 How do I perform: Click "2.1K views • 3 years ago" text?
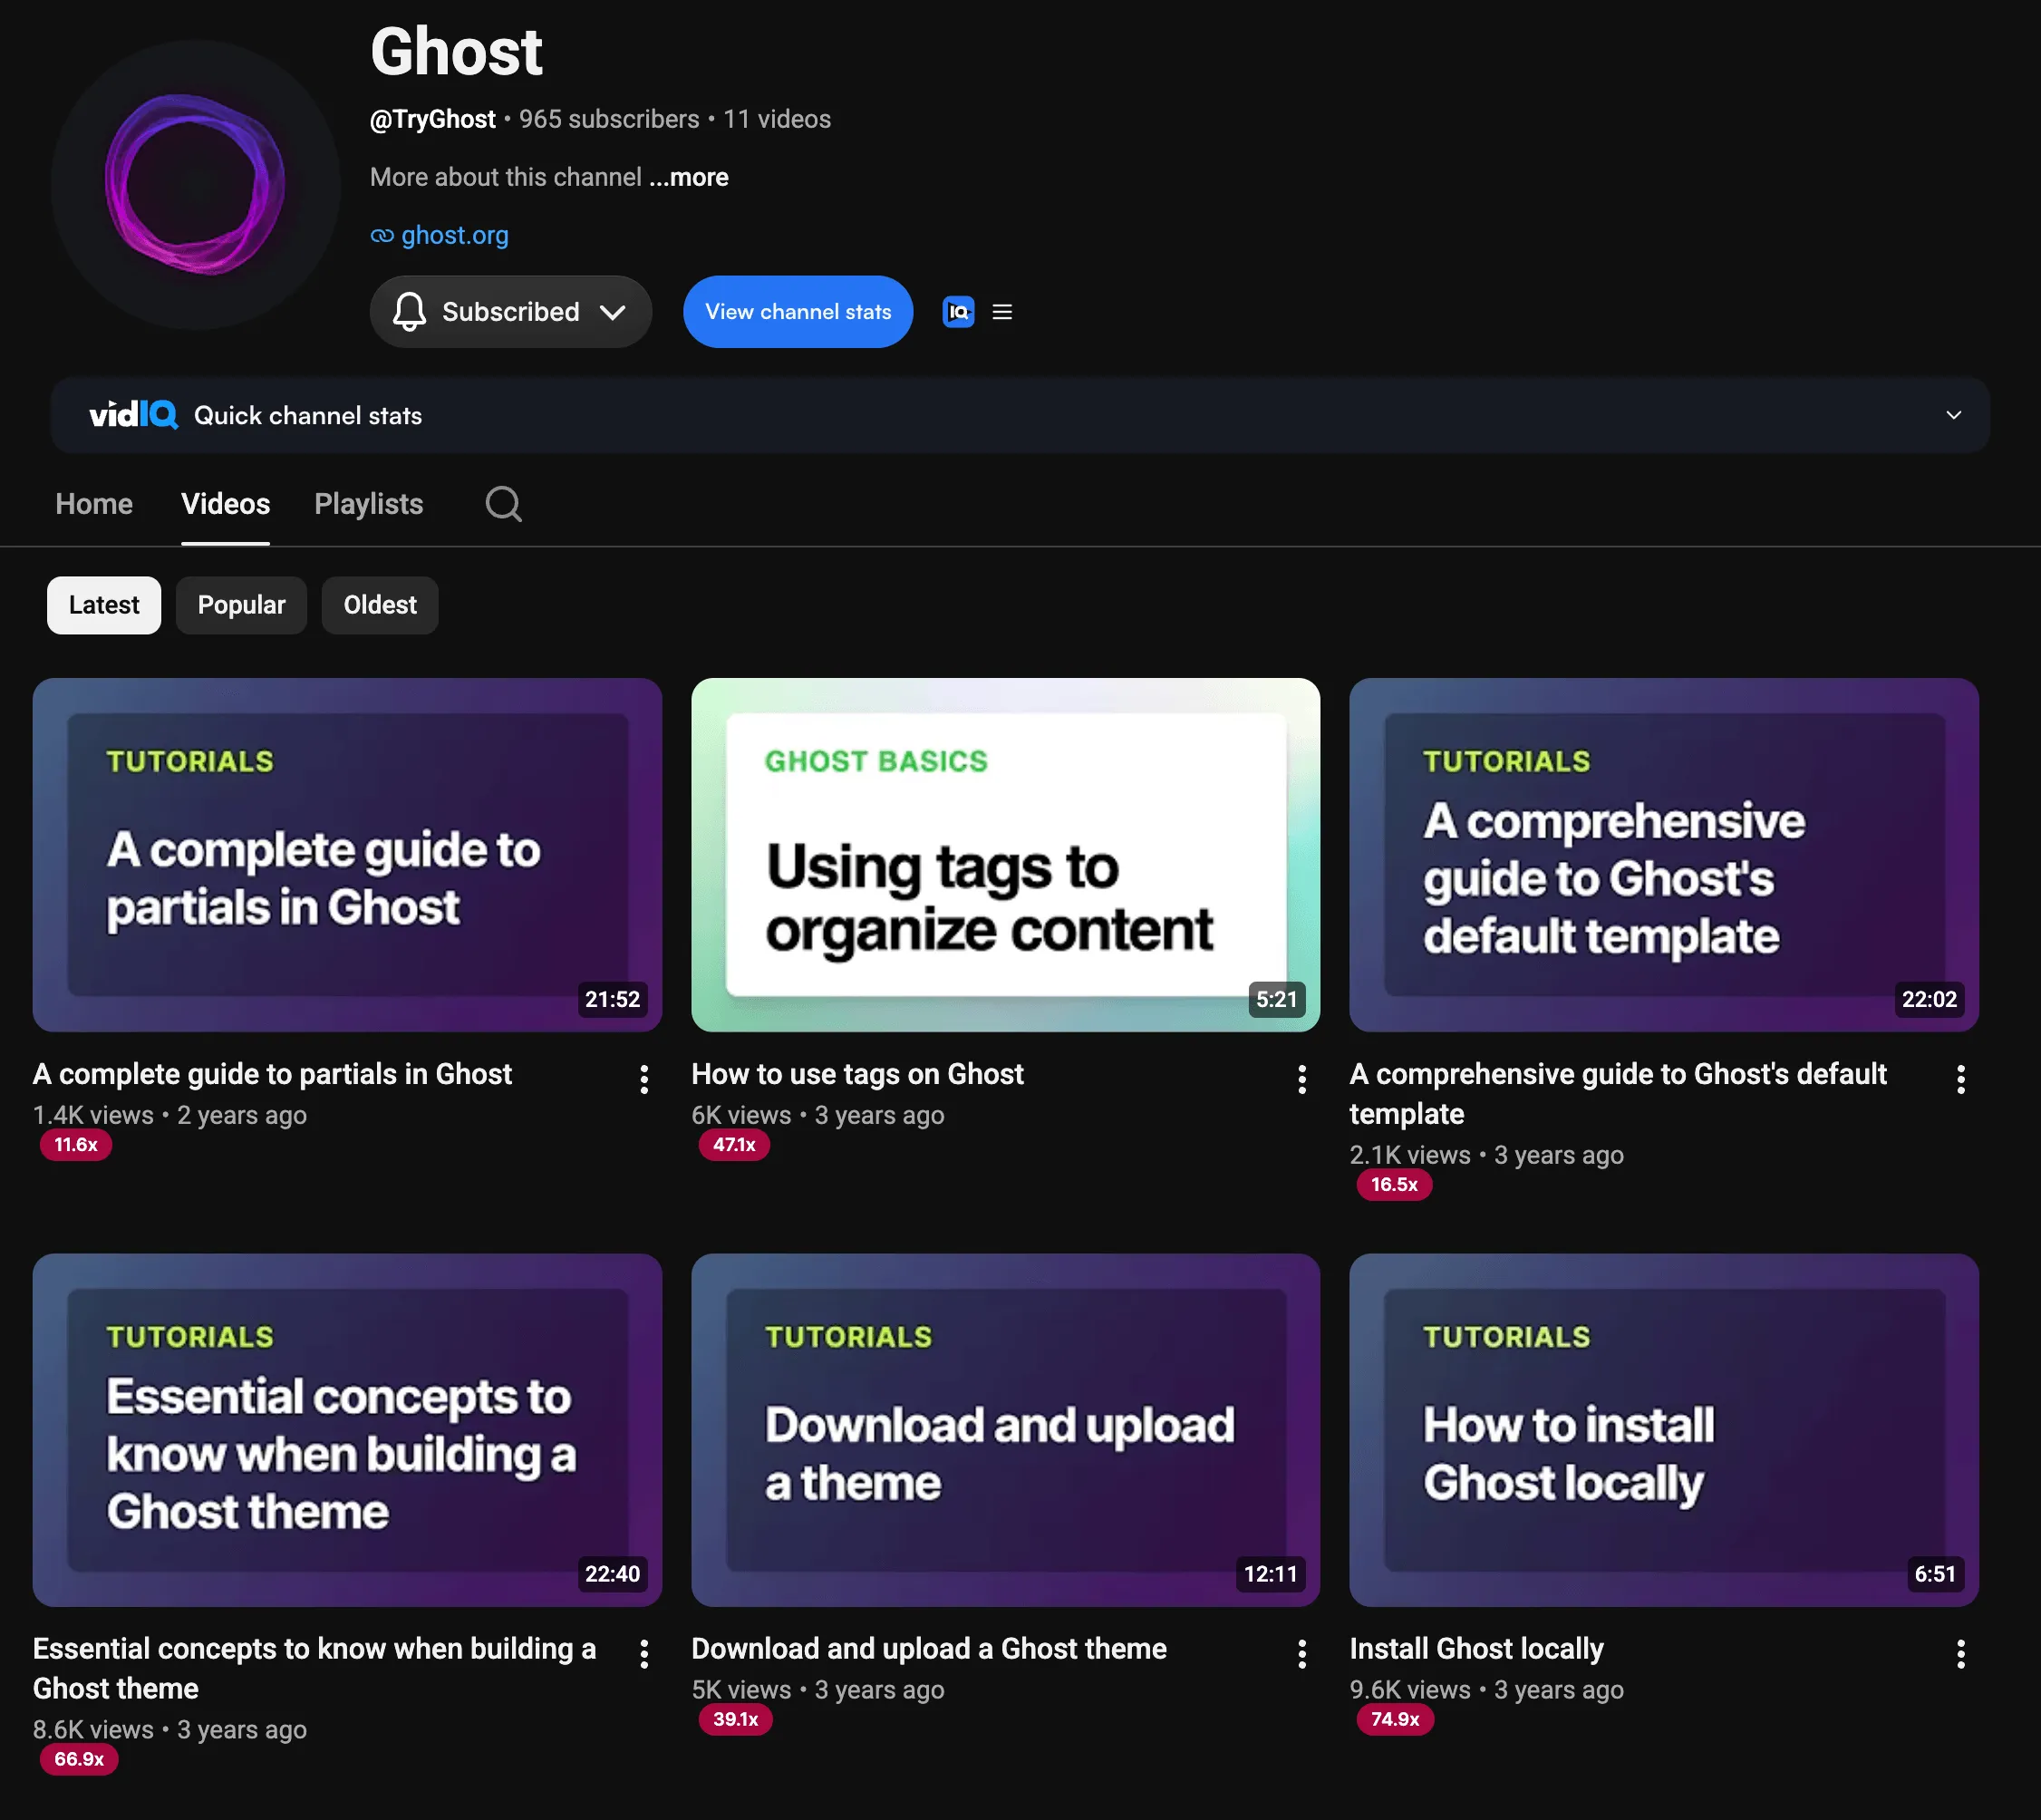click(x=1486, y=1155)
